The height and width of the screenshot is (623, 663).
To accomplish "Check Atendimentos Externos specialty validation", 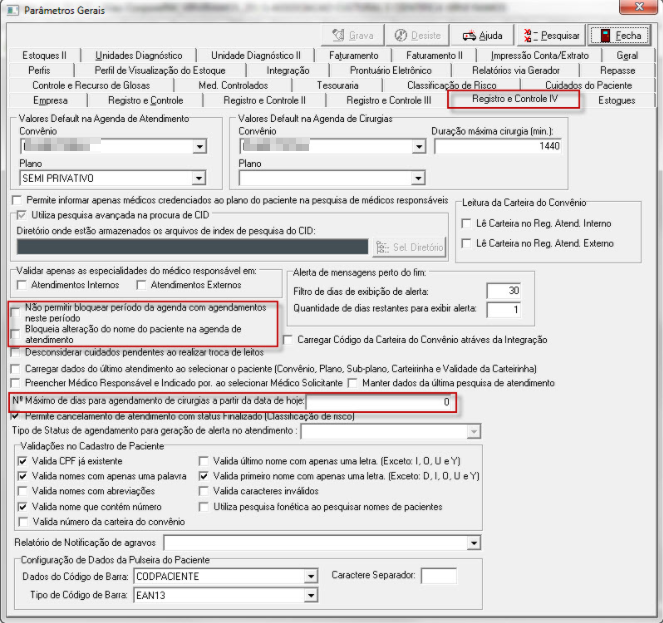I will 141,285.
